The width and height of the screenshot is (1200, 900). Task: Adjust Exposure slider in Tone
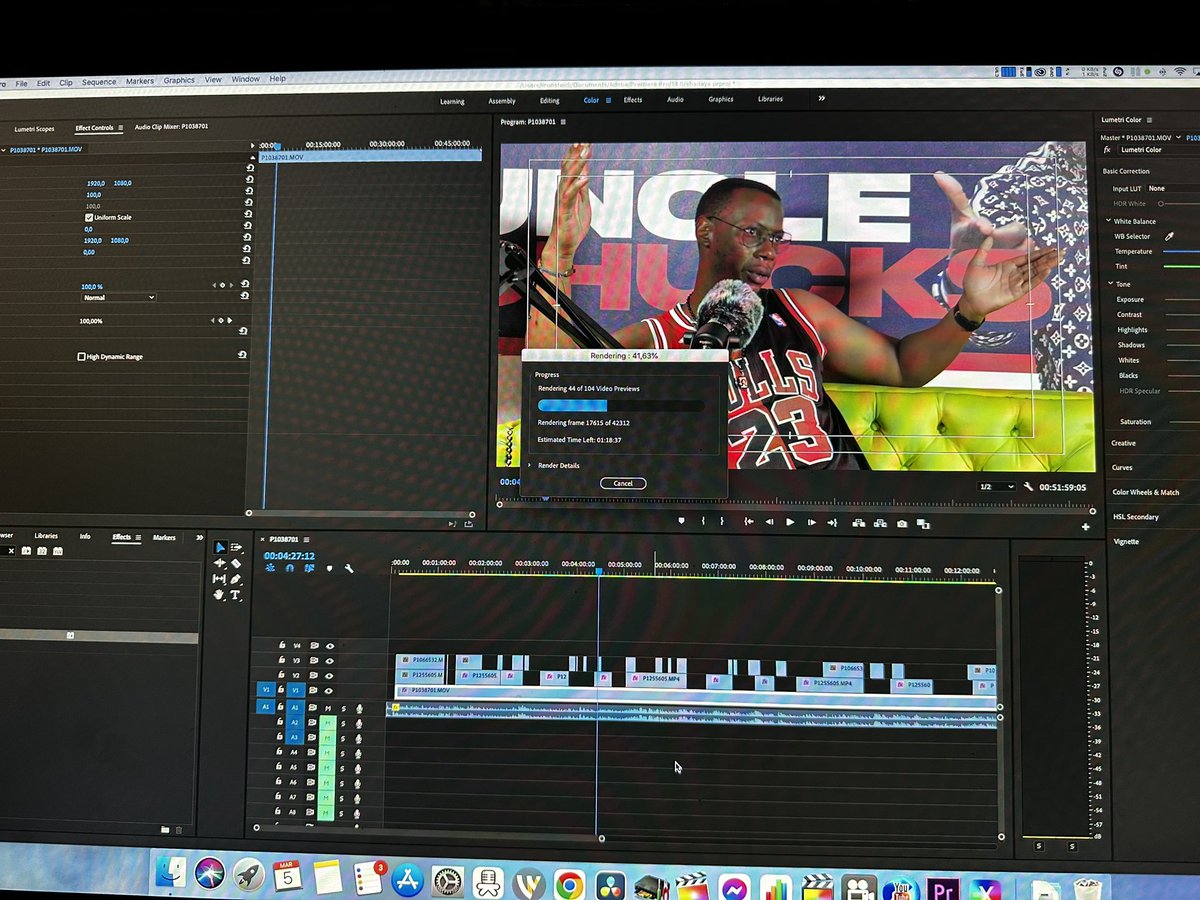[1182, 300]
